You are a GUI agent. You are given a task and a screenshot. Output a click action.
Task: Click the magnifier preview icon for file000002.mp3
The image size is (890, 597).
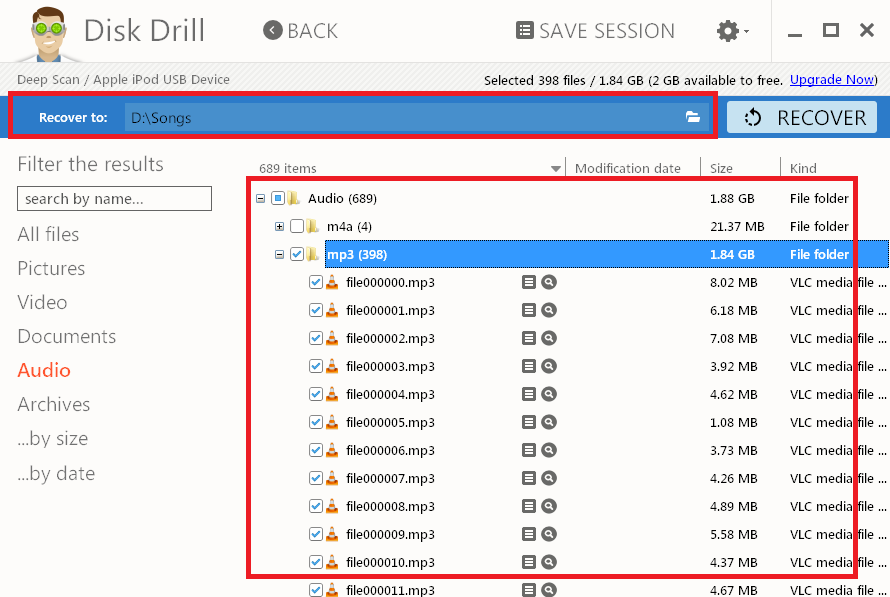point(548,339)
